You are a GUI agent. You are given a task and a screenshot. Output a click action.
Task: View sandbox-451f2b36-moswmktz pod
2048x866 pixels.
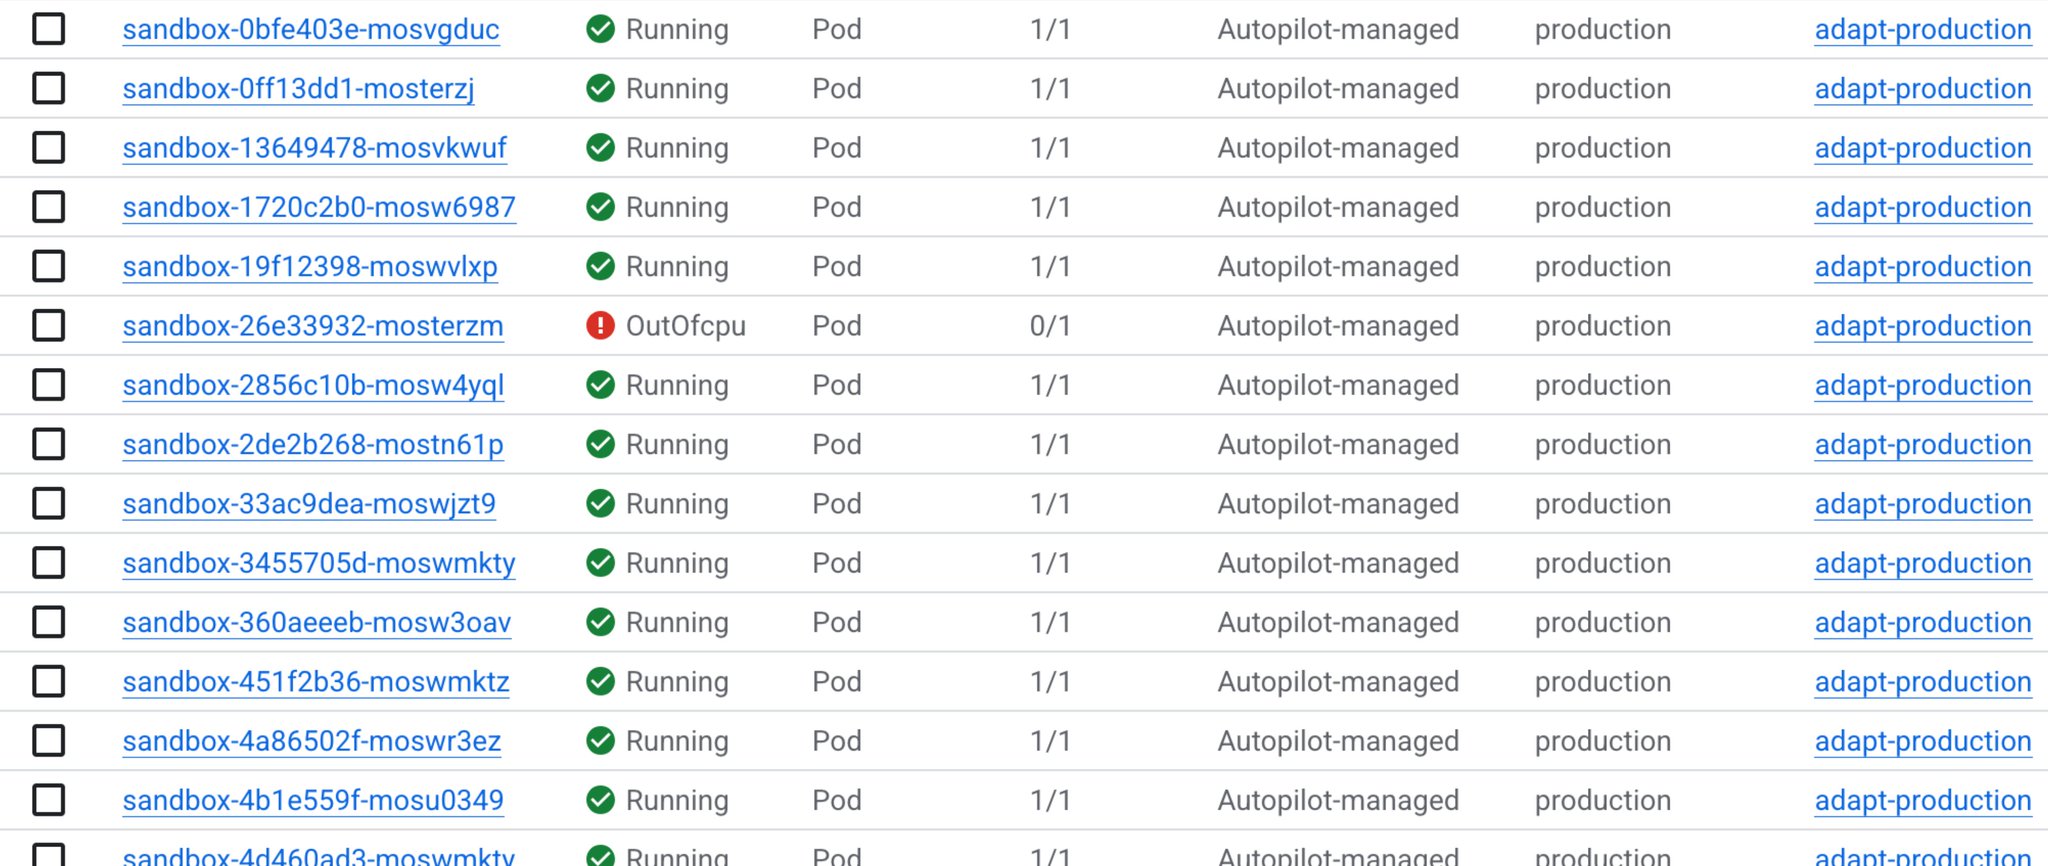point(316,682)
